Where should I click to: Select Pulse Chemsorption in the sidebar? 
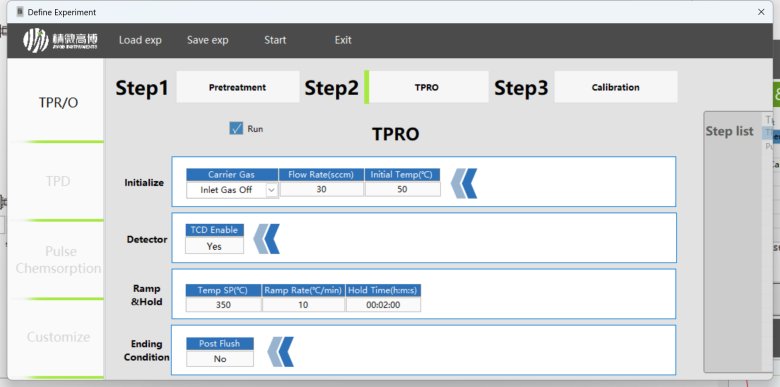[58, 260]
